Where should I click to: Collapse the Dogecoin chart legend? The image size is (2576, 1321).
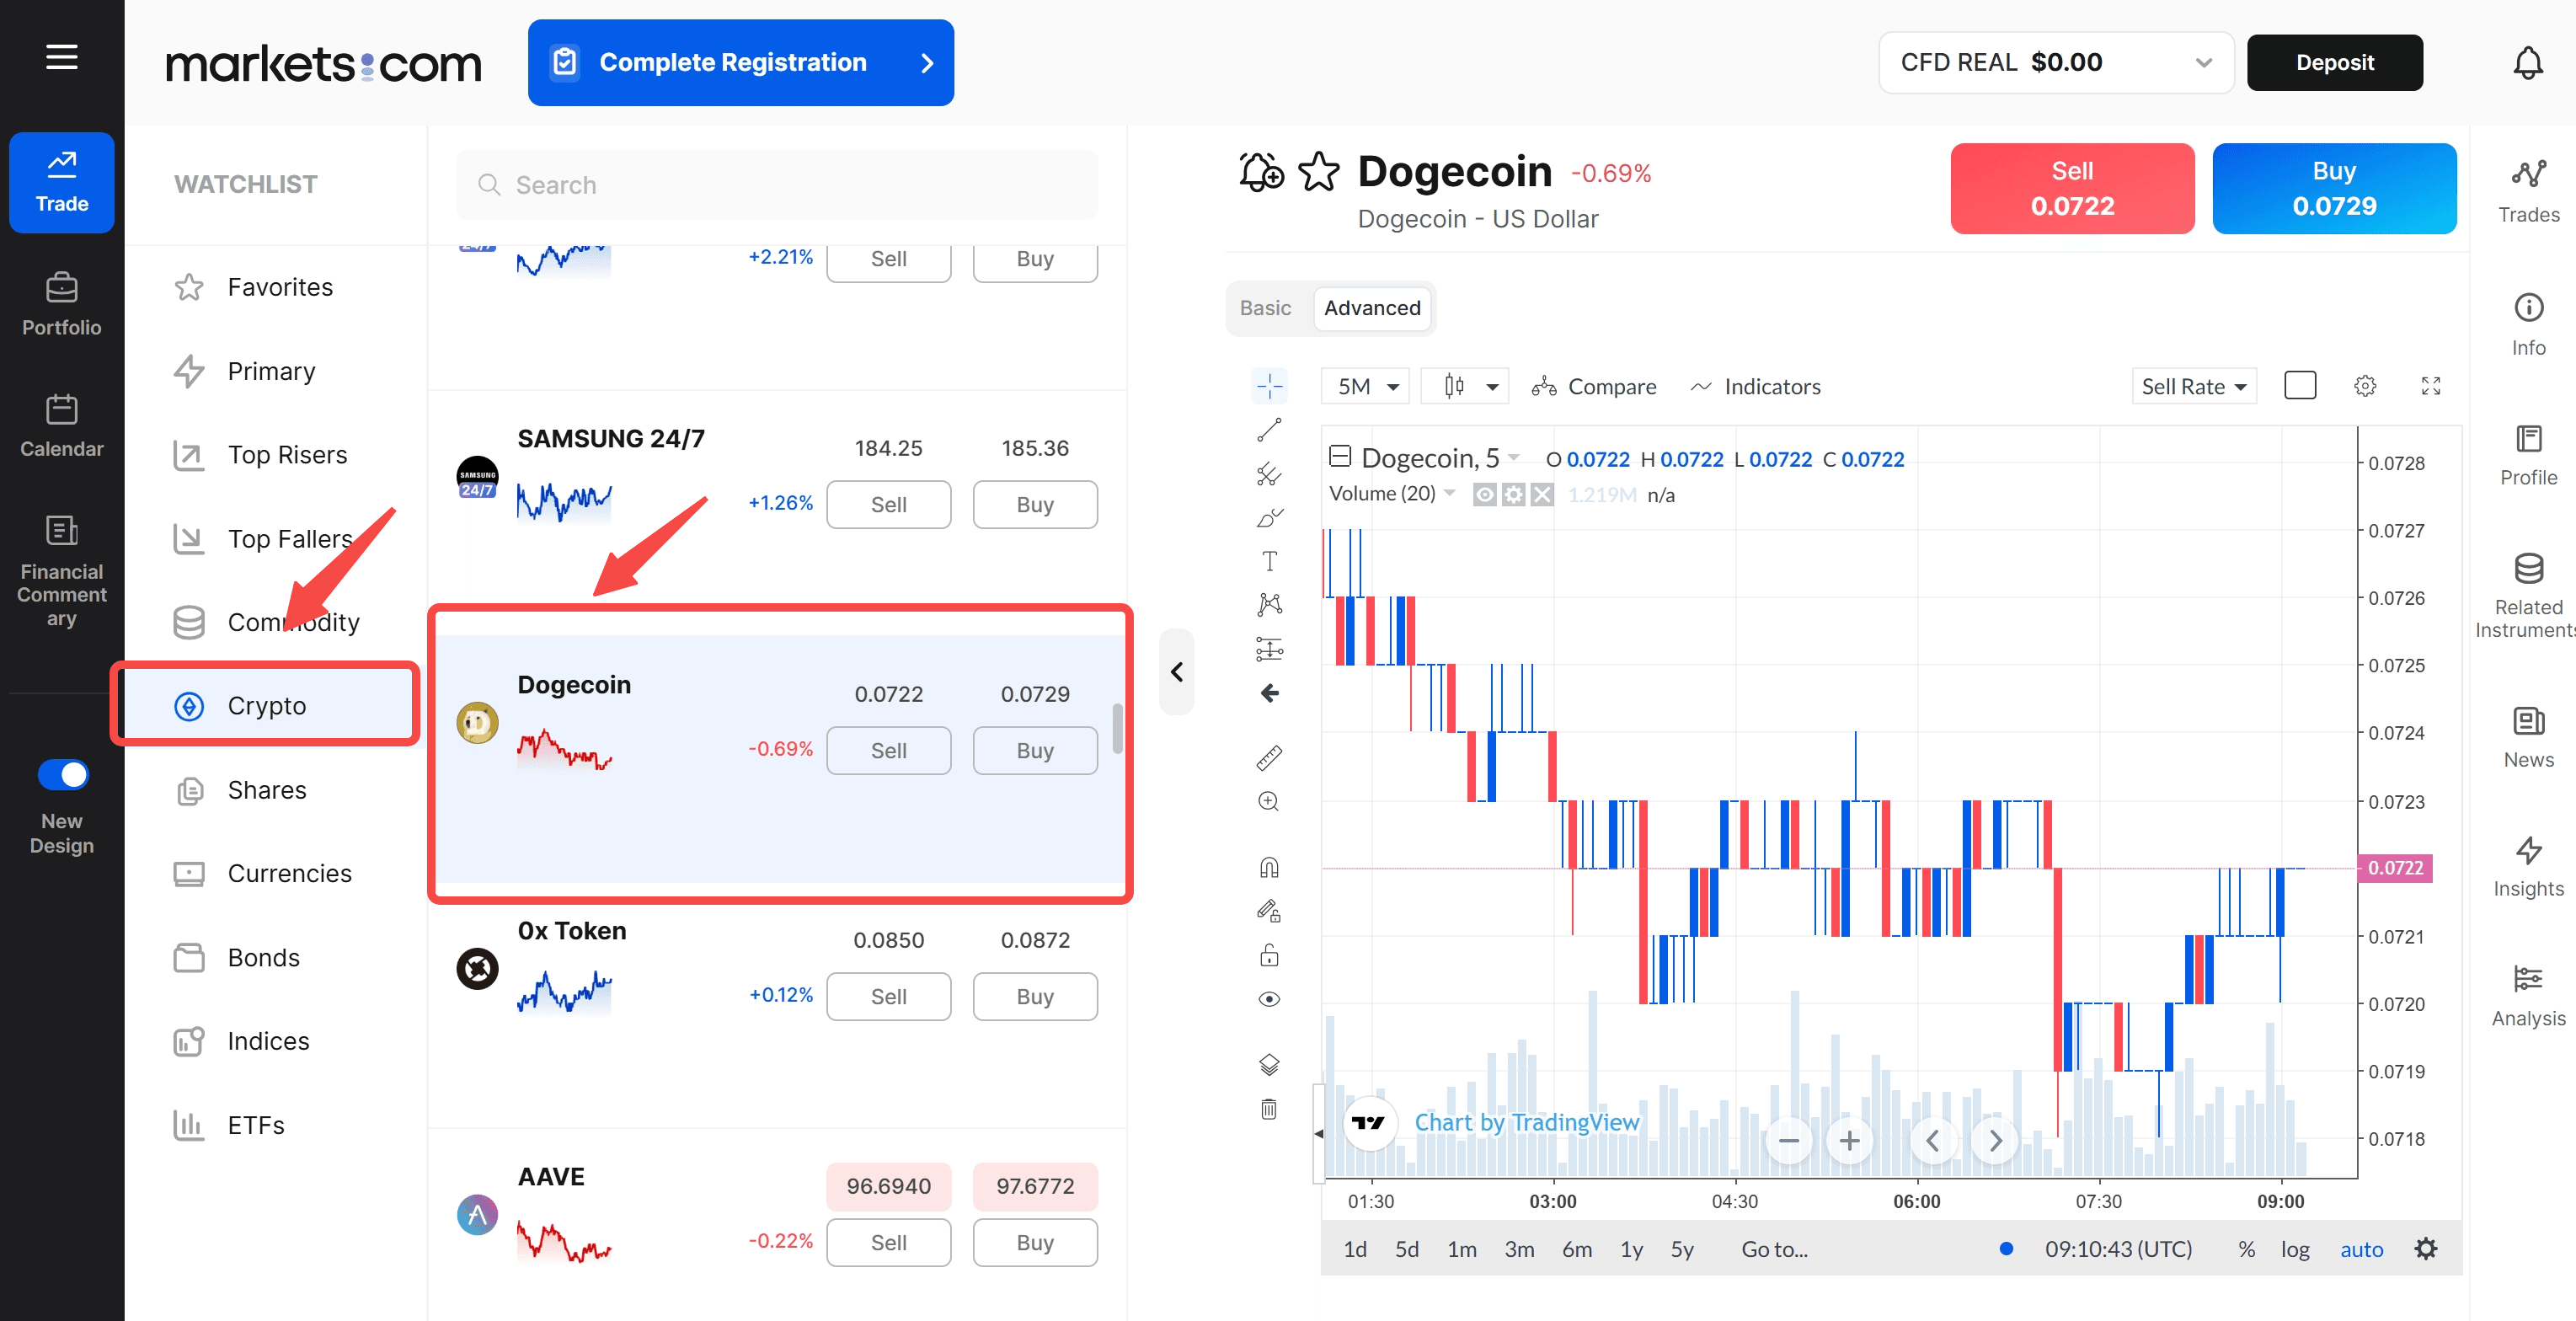(1340, 457)
